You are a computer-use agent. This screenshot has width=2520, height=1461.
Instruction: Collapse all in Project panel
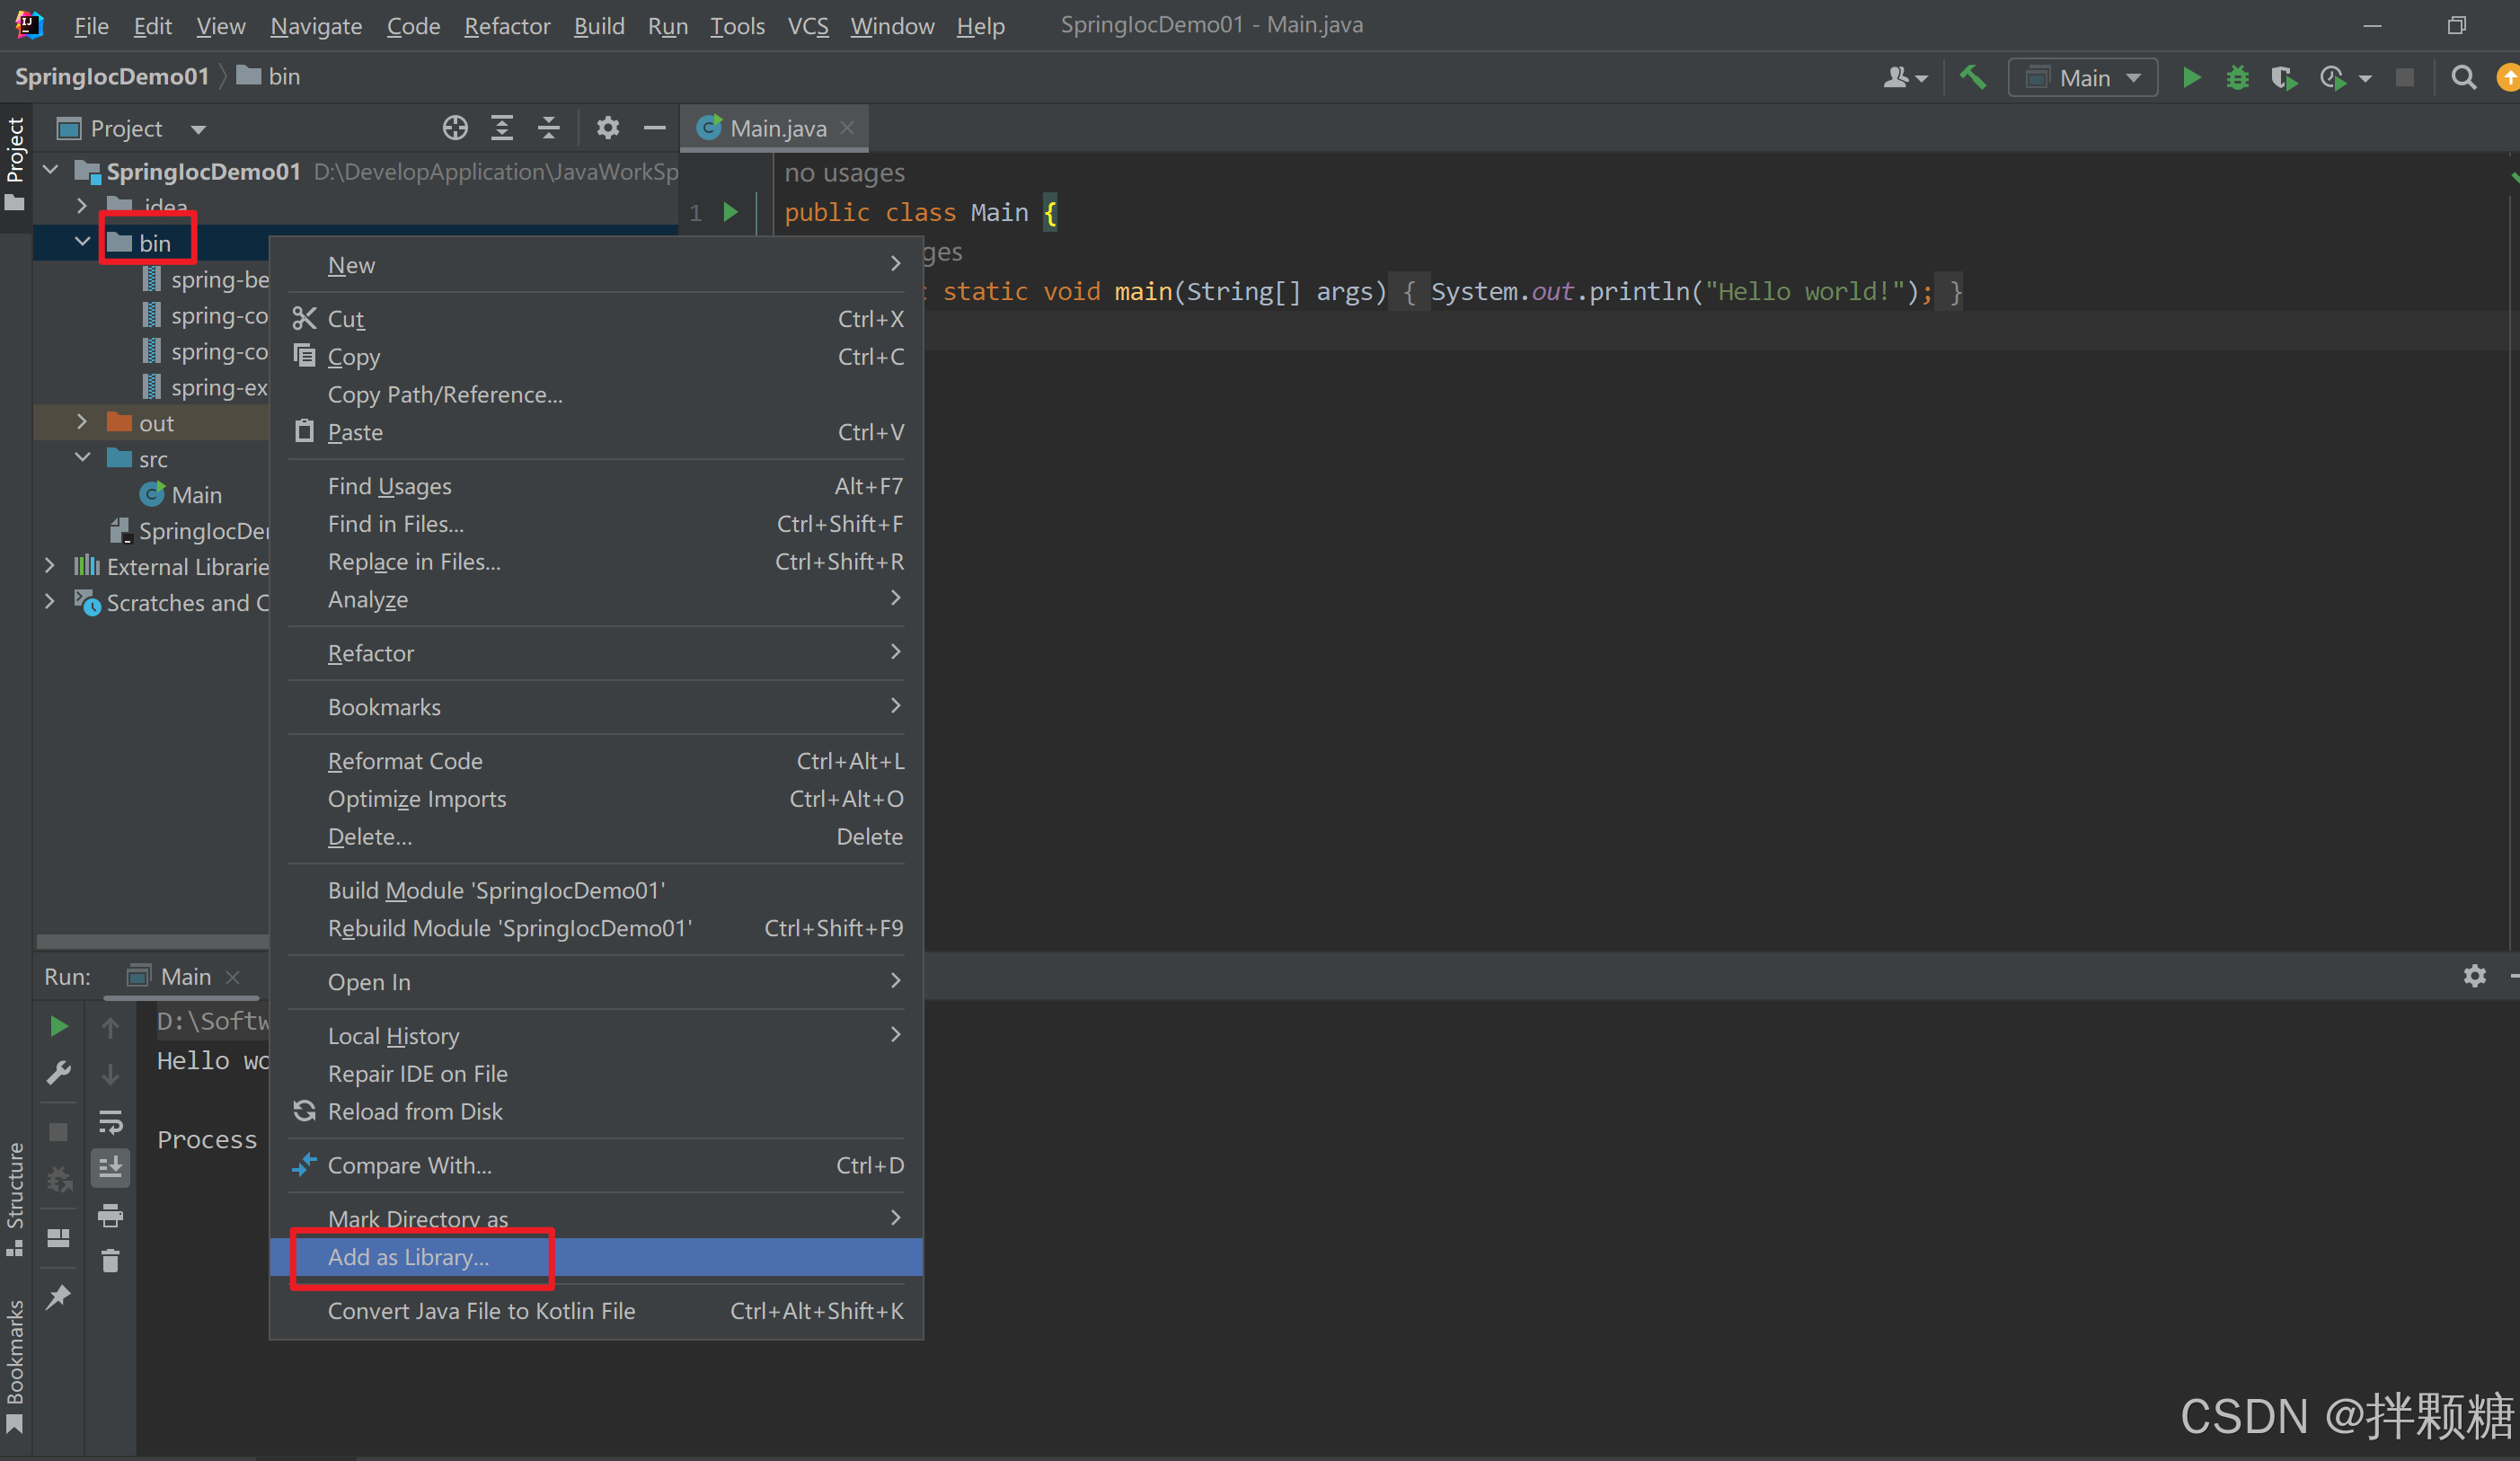tap(549, 128)
